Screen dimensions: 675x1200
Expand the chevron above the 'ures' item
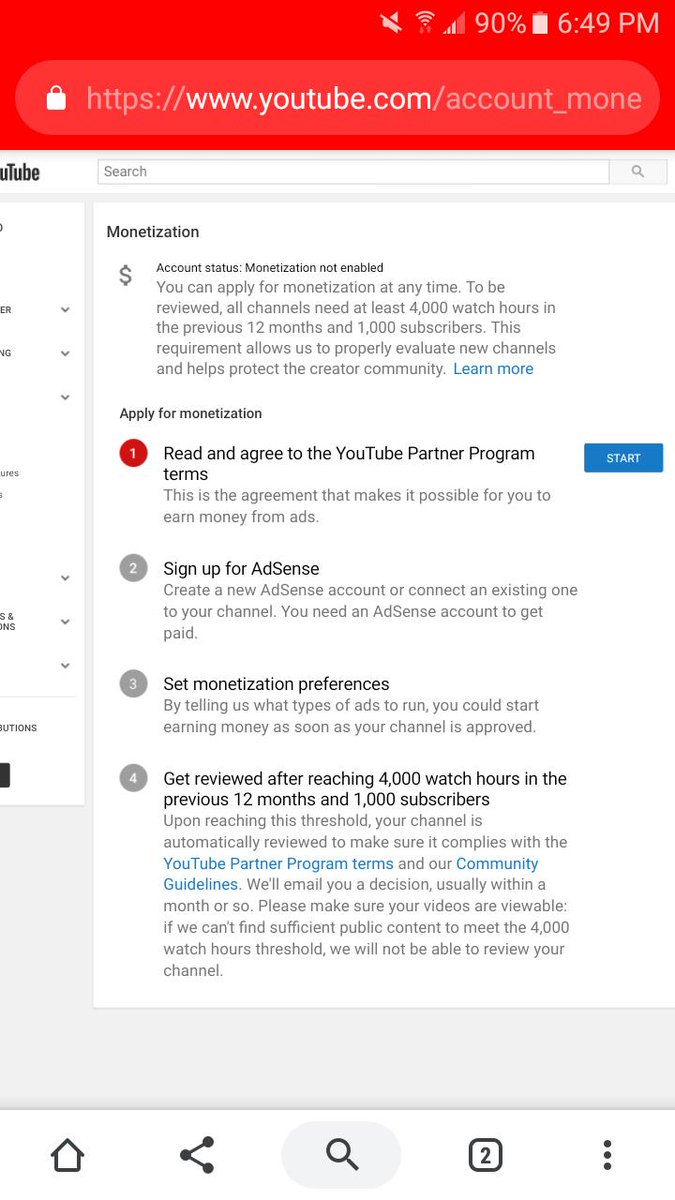pos(65,397)
